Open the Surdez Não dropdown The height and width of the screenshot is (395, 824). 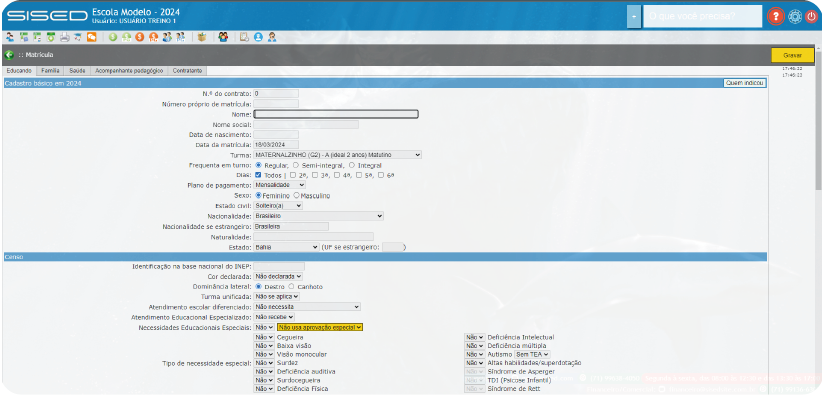(264, 363)
